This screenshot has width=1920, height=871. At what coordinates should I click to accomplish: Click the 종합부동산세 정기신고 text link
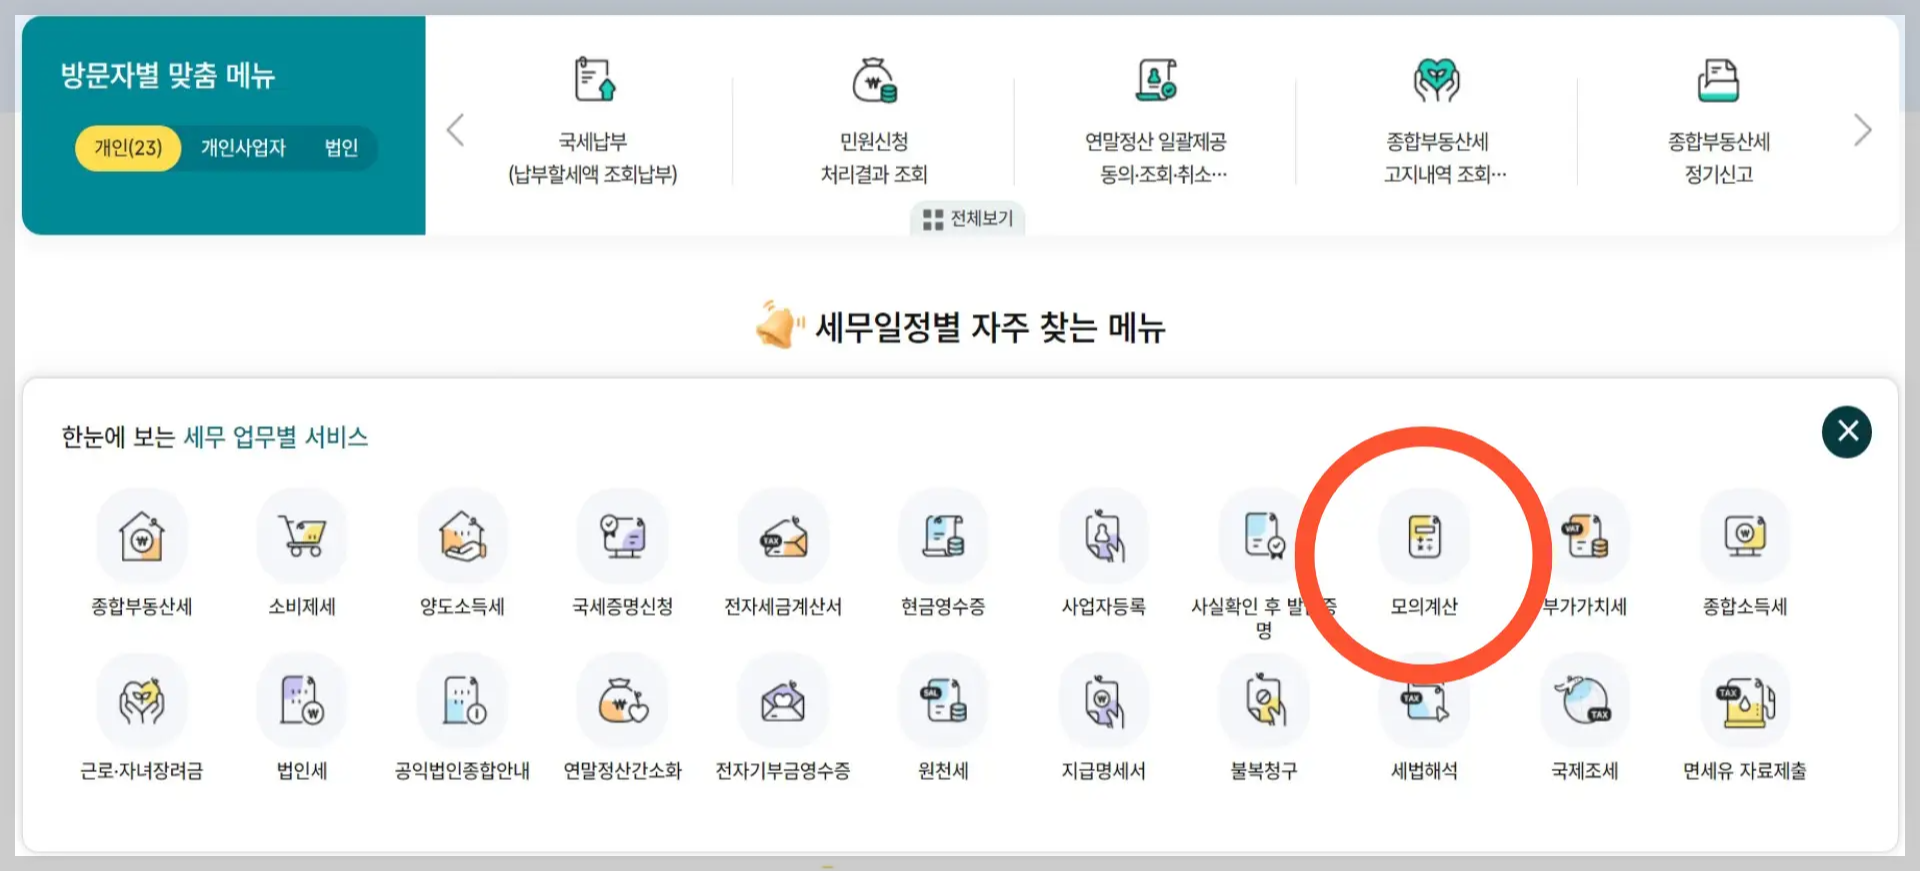[1719, 158]
